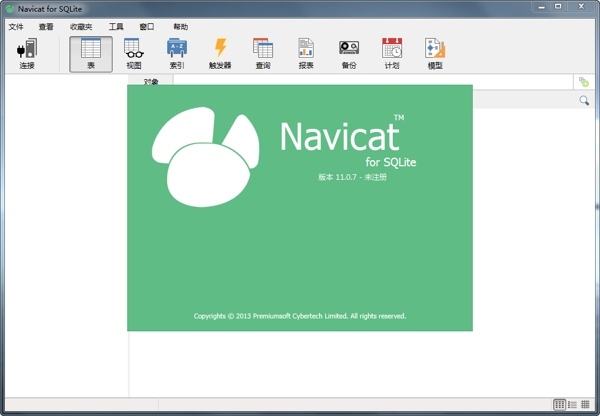The height and width of the screenshot is (416, 600).
Task: Switch to detail grid view in status bar
Action: [585, 404]
